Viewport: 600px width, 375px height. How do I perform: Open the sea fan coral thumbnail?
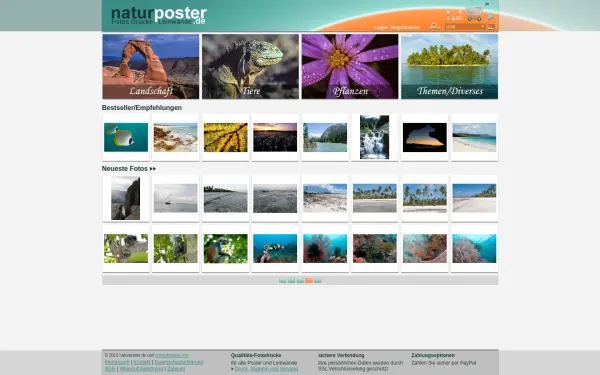tap(474, 249)
